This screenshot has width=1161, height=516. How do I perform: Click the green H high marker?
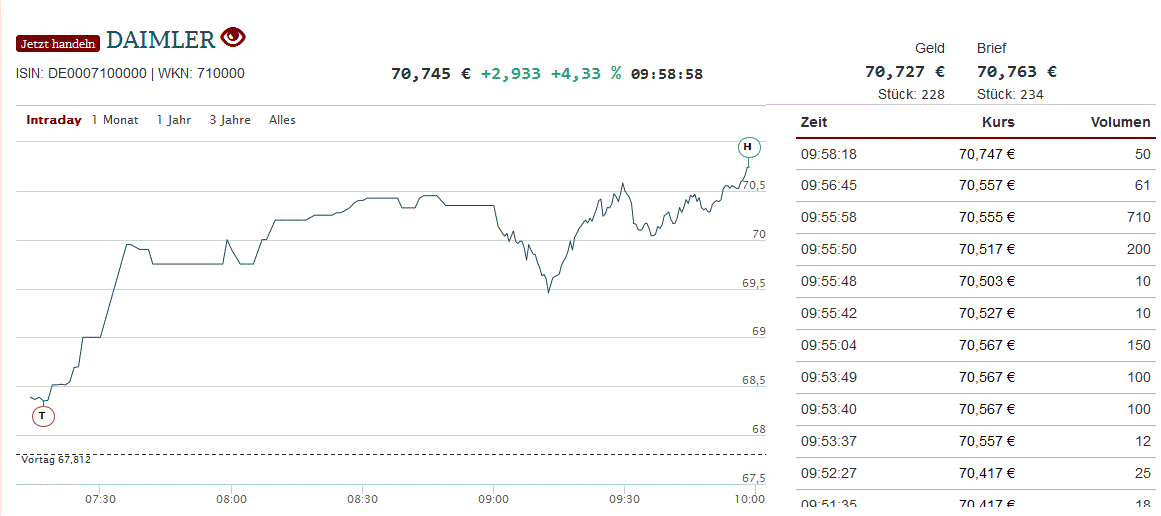[747, 148]
